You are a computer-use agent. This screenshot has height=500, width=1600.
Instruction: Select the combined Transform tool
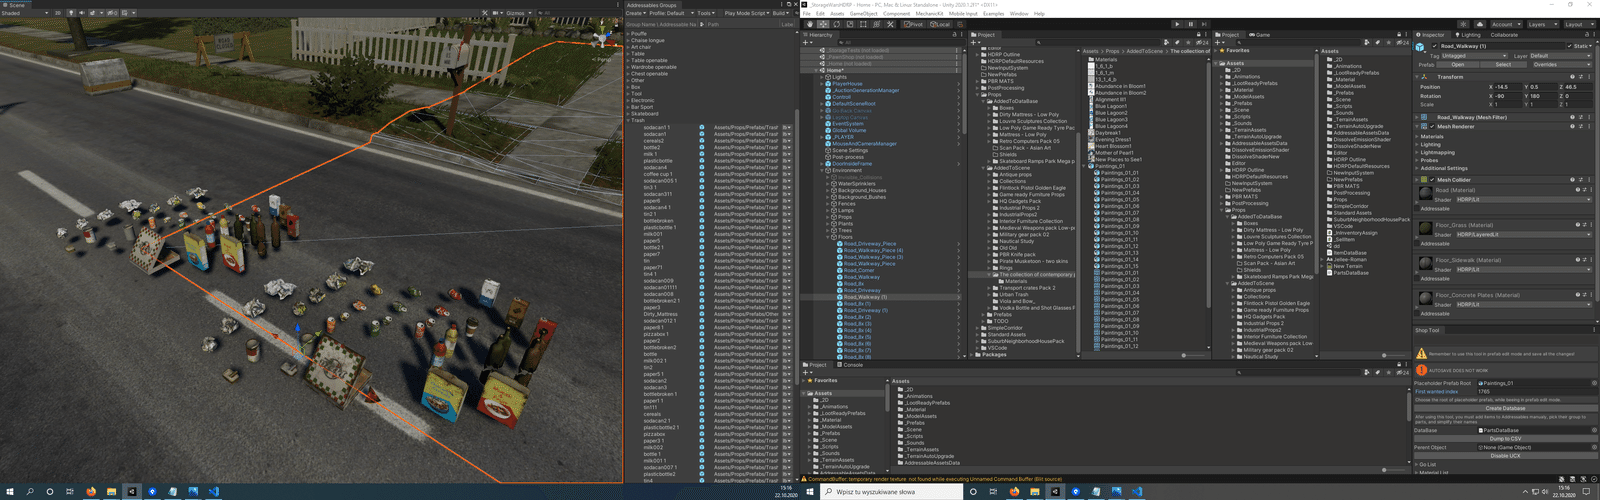(876, 24)
